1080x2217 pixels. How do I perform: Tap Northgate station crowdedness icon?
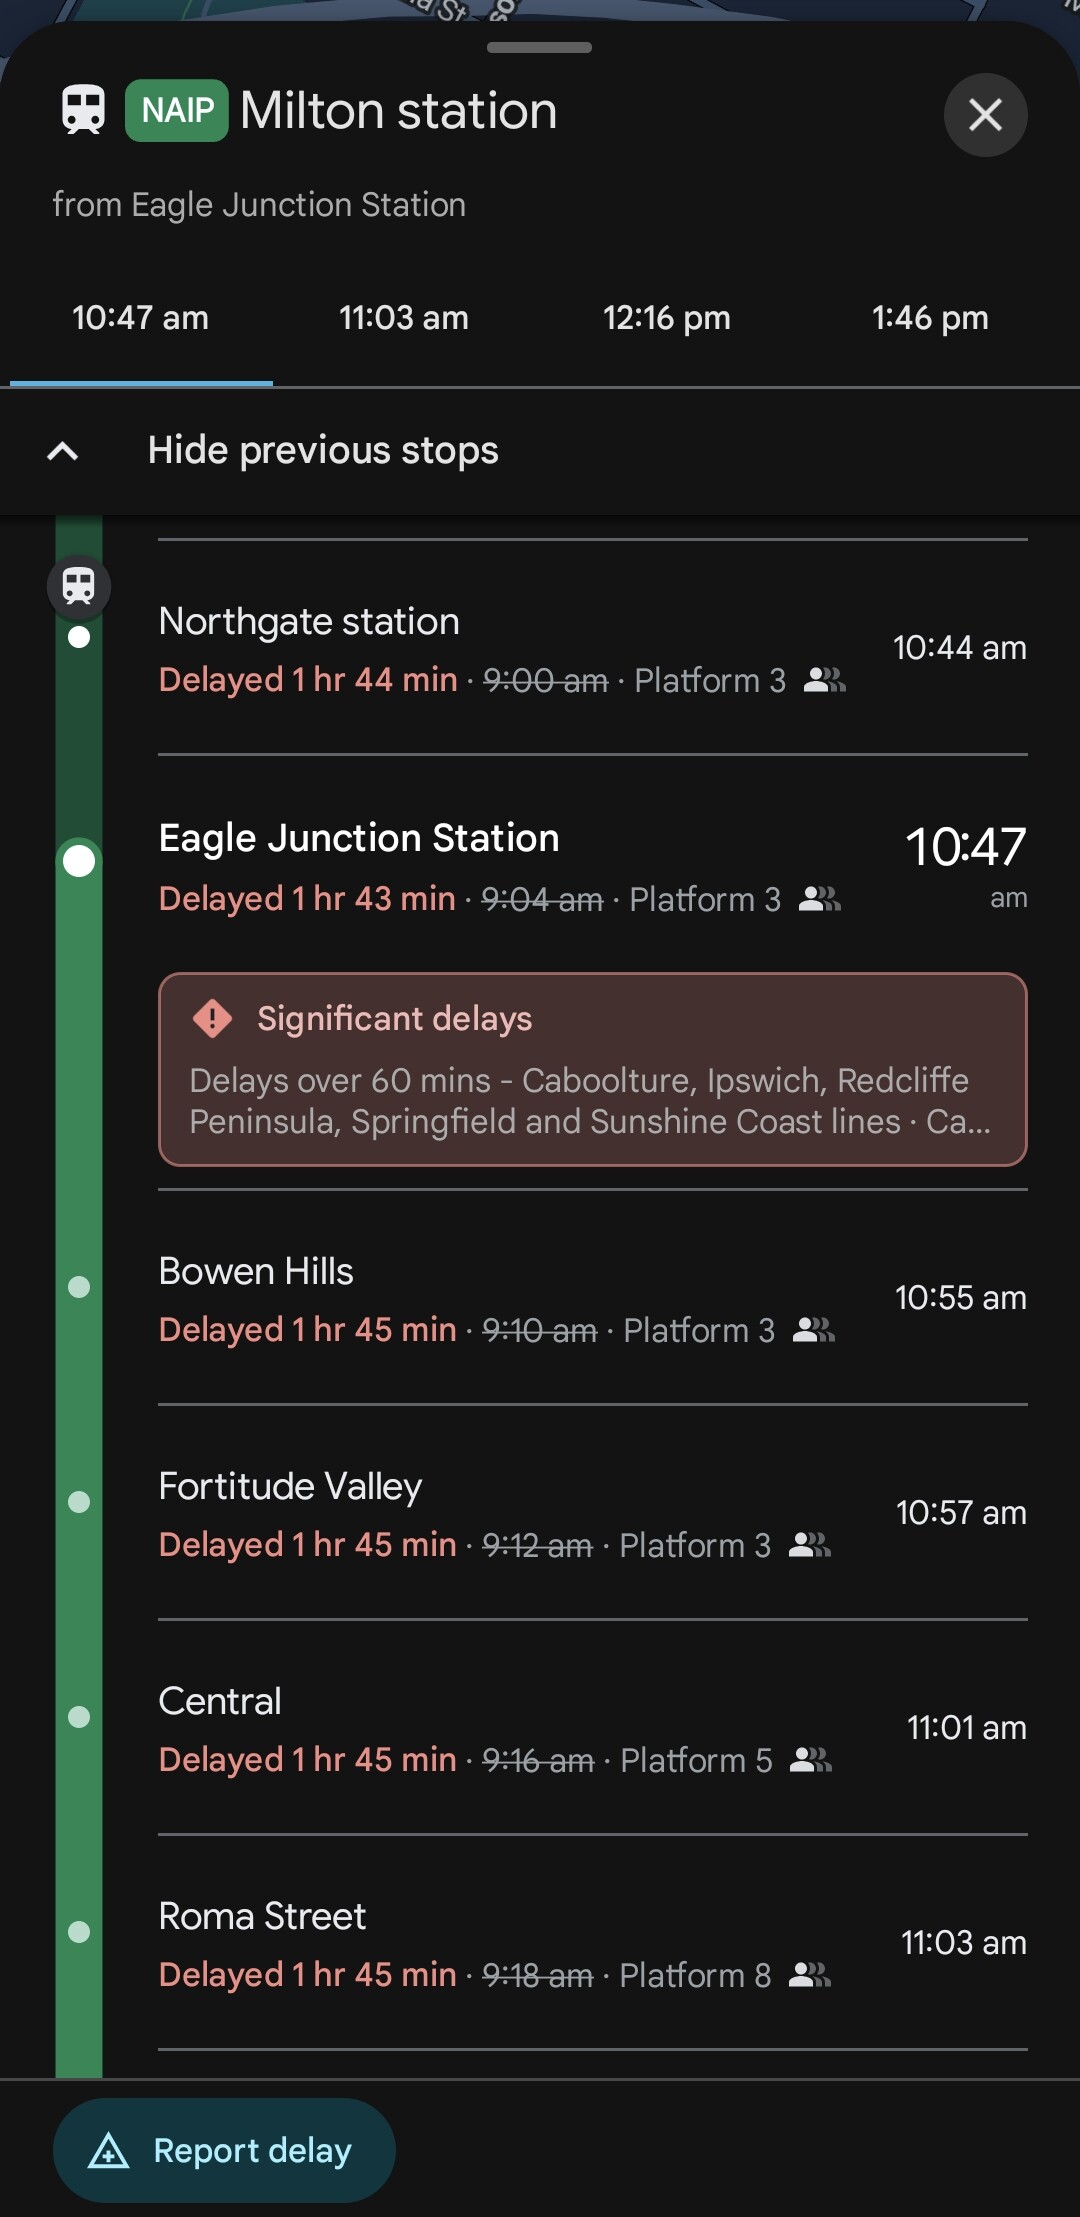[x=825, y=681]
